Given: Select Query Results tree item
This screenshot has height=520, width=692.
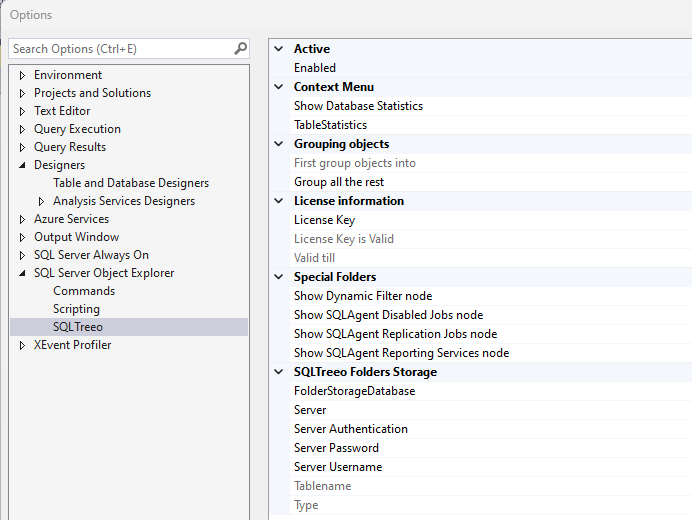Looking at the screenshot, I should pos(70,147).
